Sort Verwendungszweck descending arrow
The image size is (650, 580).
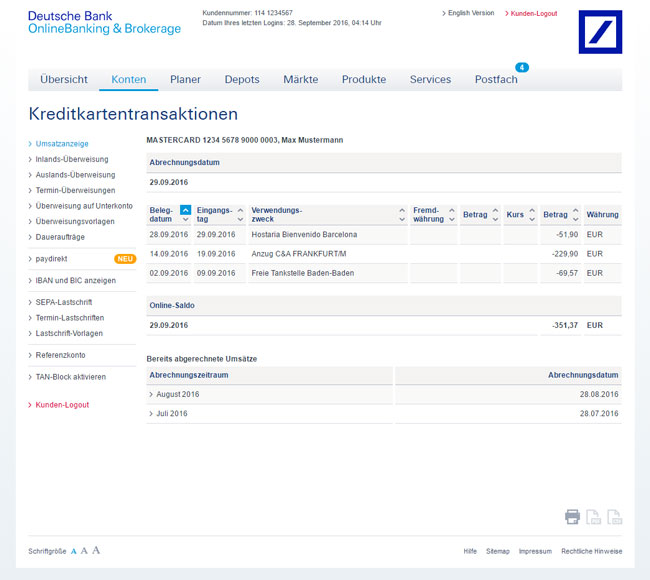(x=402, y=219)
